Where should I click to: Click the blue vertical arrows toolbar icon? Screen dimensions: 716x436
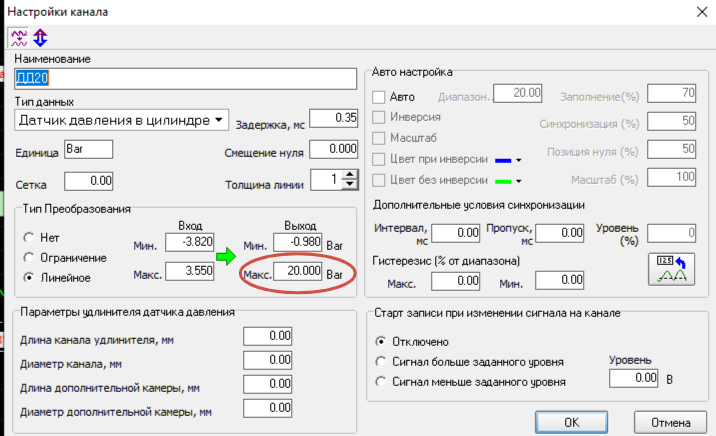[40, 37]
